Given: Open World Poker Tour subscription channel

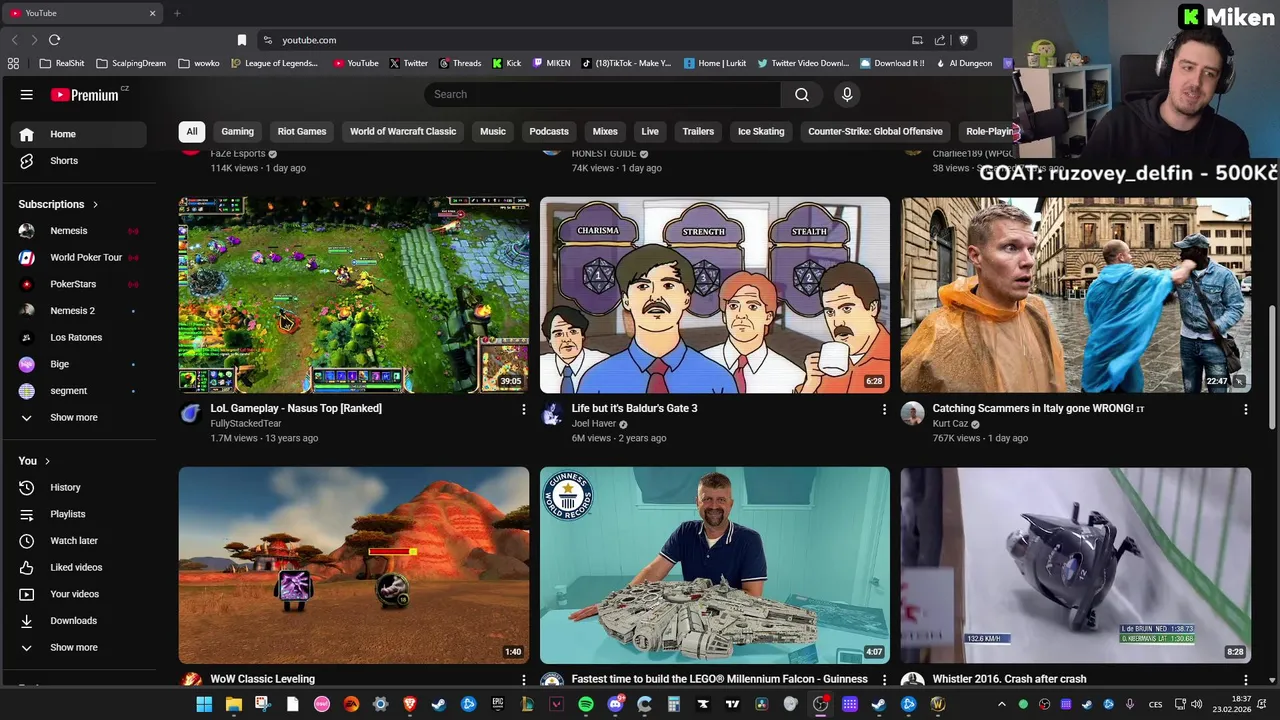Looking at the screenshot, I should [x=78, y=257].
